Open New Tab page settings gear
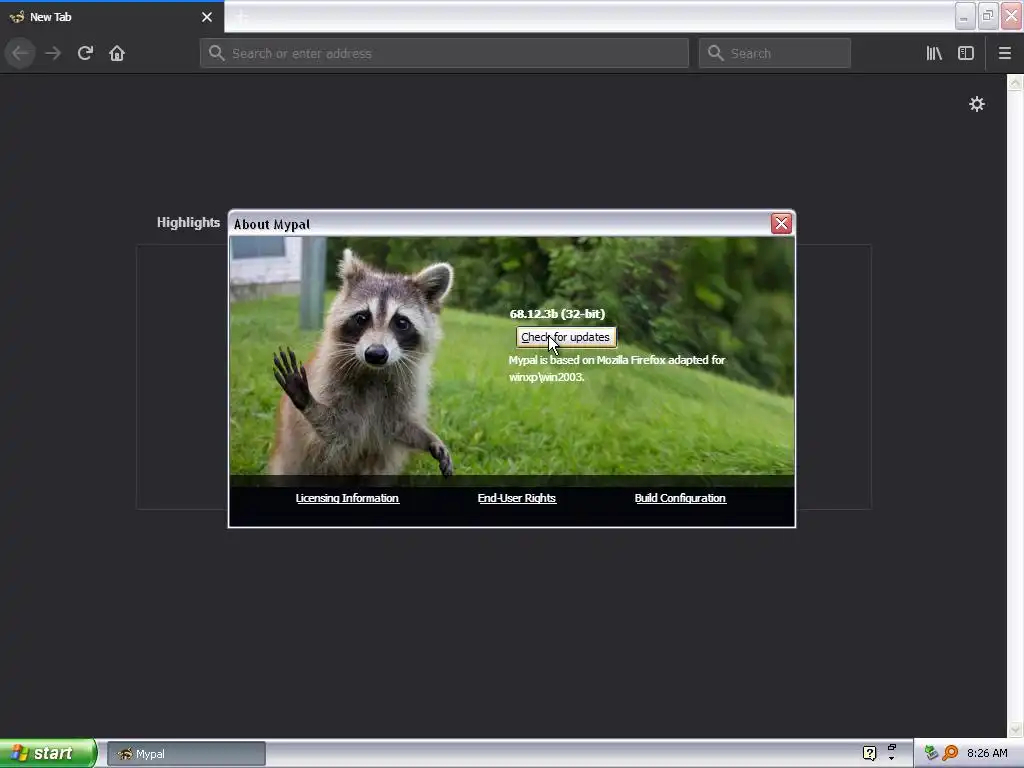The width and height of the screenshot is (1024, 768). pyautogui.click(x=976, y=104)
